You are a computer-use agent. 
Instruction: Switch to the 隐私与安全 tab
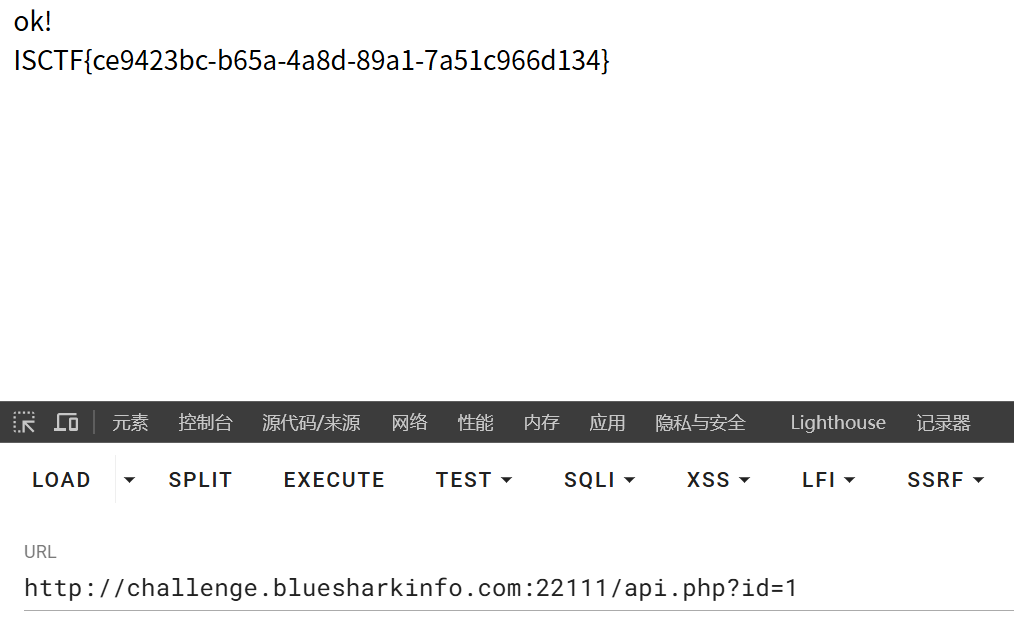(700, 423)
